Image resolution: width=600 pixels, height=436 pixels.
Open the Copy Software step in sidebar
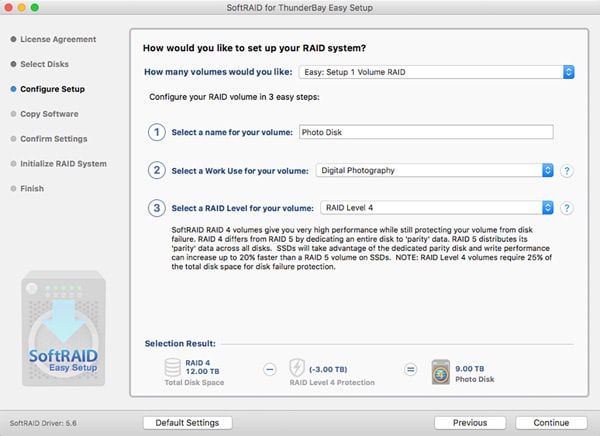(49, 114)
